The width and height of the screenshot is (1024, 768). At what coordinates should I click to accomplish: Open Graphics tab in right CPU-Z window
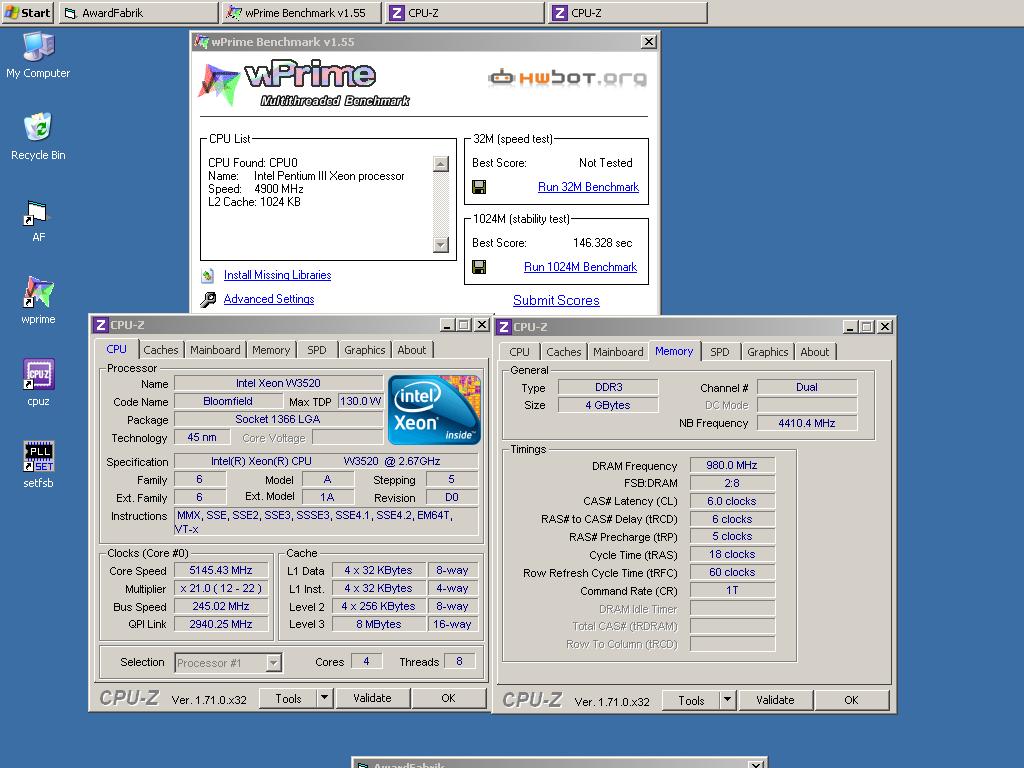coord(767,352)
